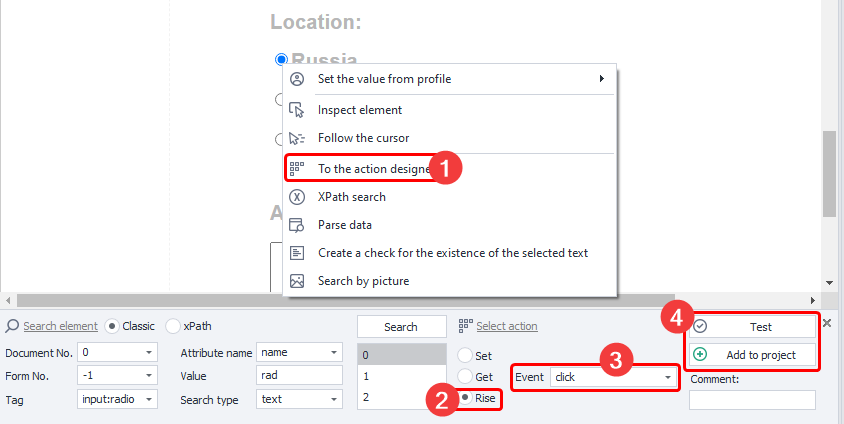844x424 pixels.
Task: Click the Search by picture icon
Action: coord(296,281)
